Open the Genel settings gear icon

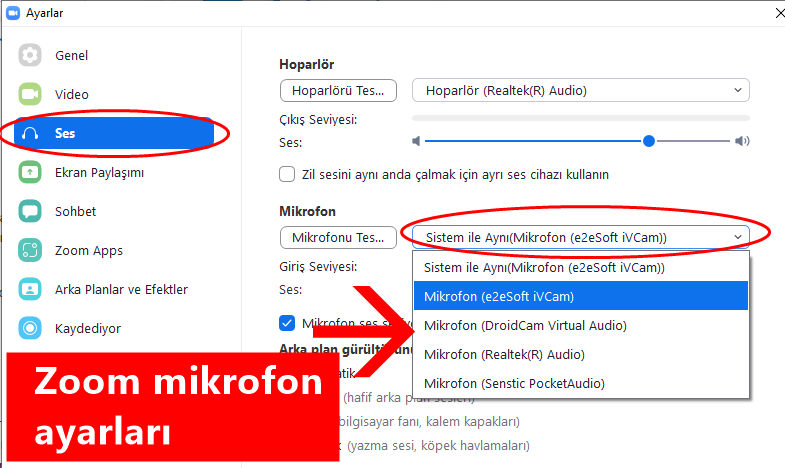(30, 55)
